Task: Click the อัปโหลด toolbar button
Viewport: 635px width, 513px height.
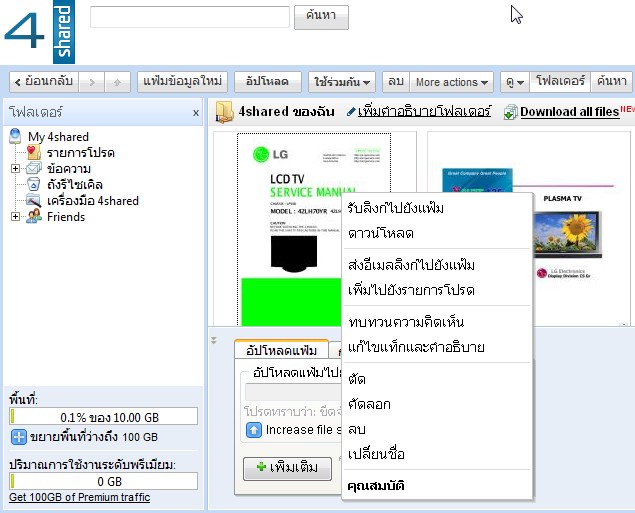Action: tap(268, 82)
